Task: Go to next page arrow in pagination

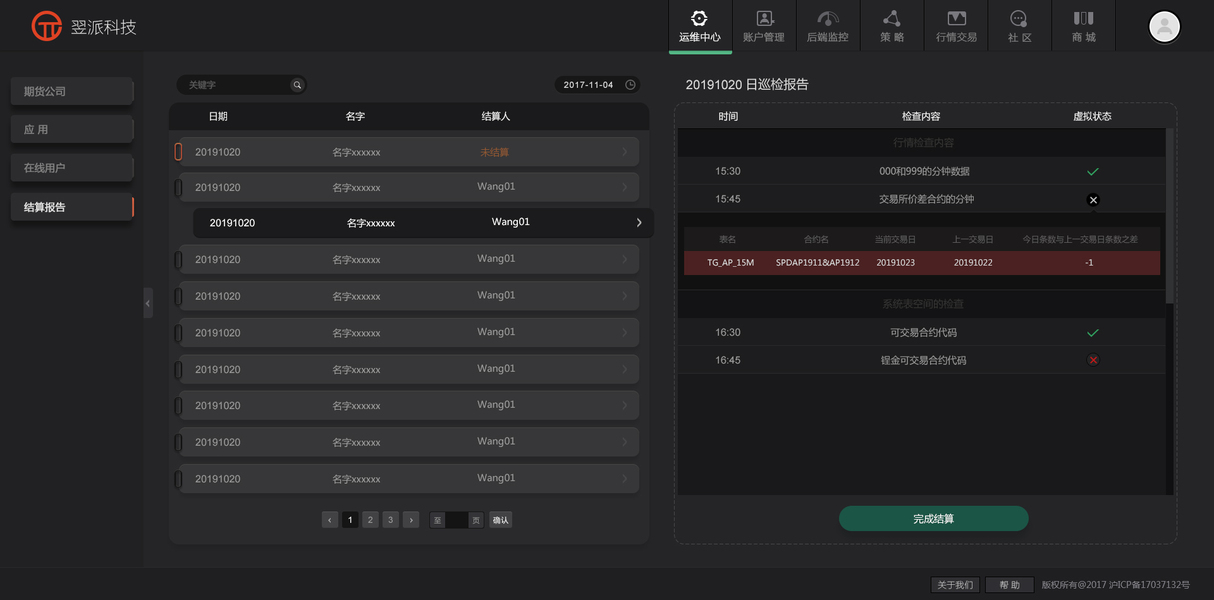Action: click(x=411, y=520)
